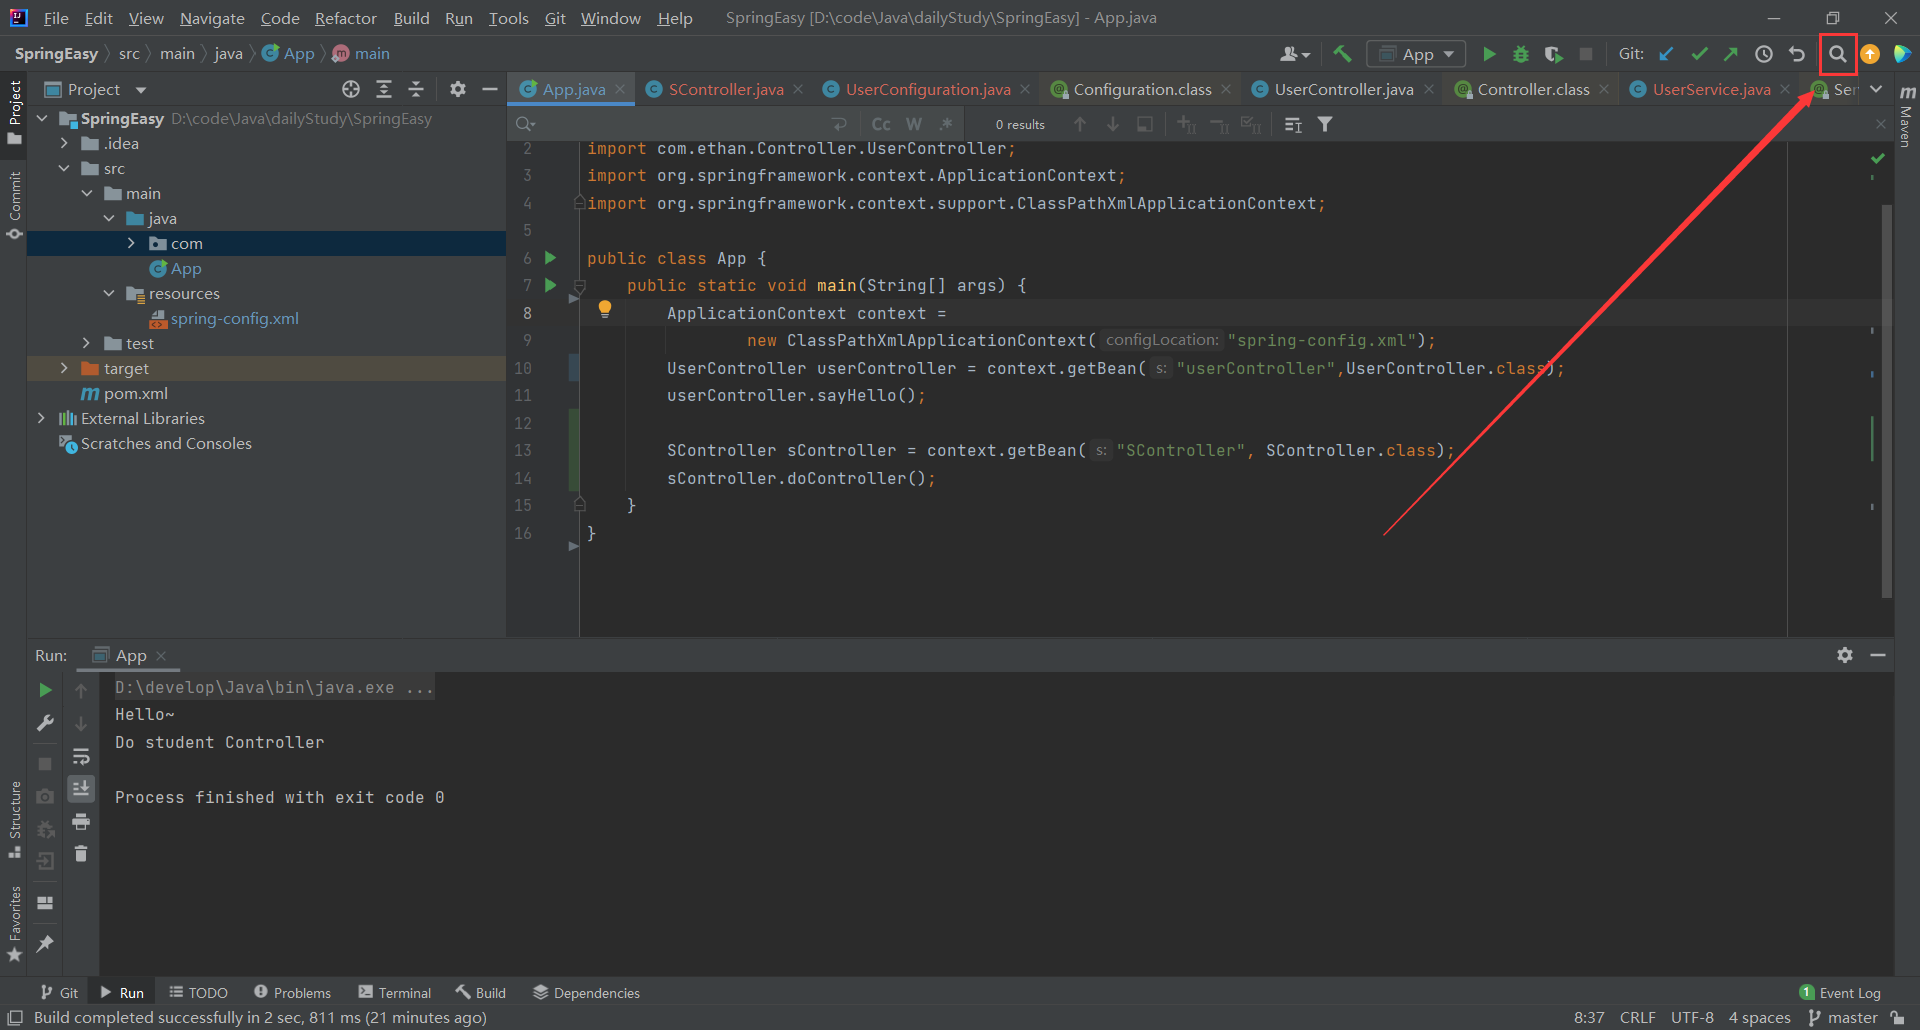Screen dimensions: 1920x1030
Task: Hide the Project panel with minus icon
Action: click(490, 89)
